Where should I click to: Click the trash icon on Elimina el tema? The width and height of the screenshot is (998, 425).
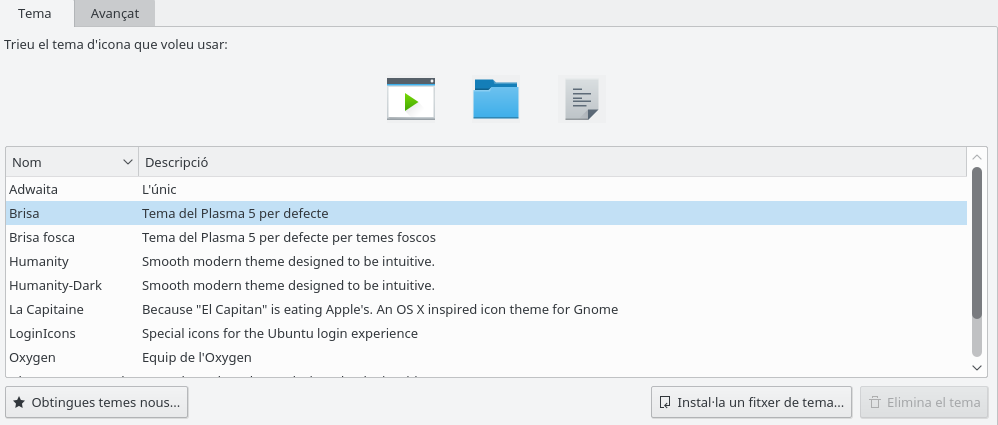tap(875, 403)
